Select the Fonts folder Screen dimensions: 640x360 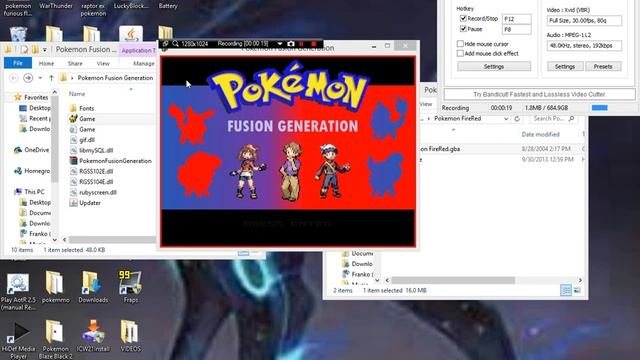tap(87, 108)
